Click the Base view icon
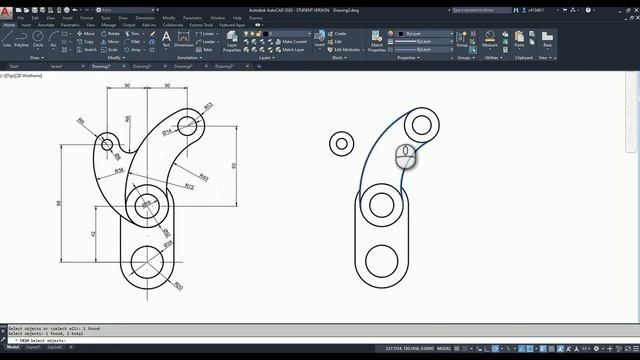 547,39
